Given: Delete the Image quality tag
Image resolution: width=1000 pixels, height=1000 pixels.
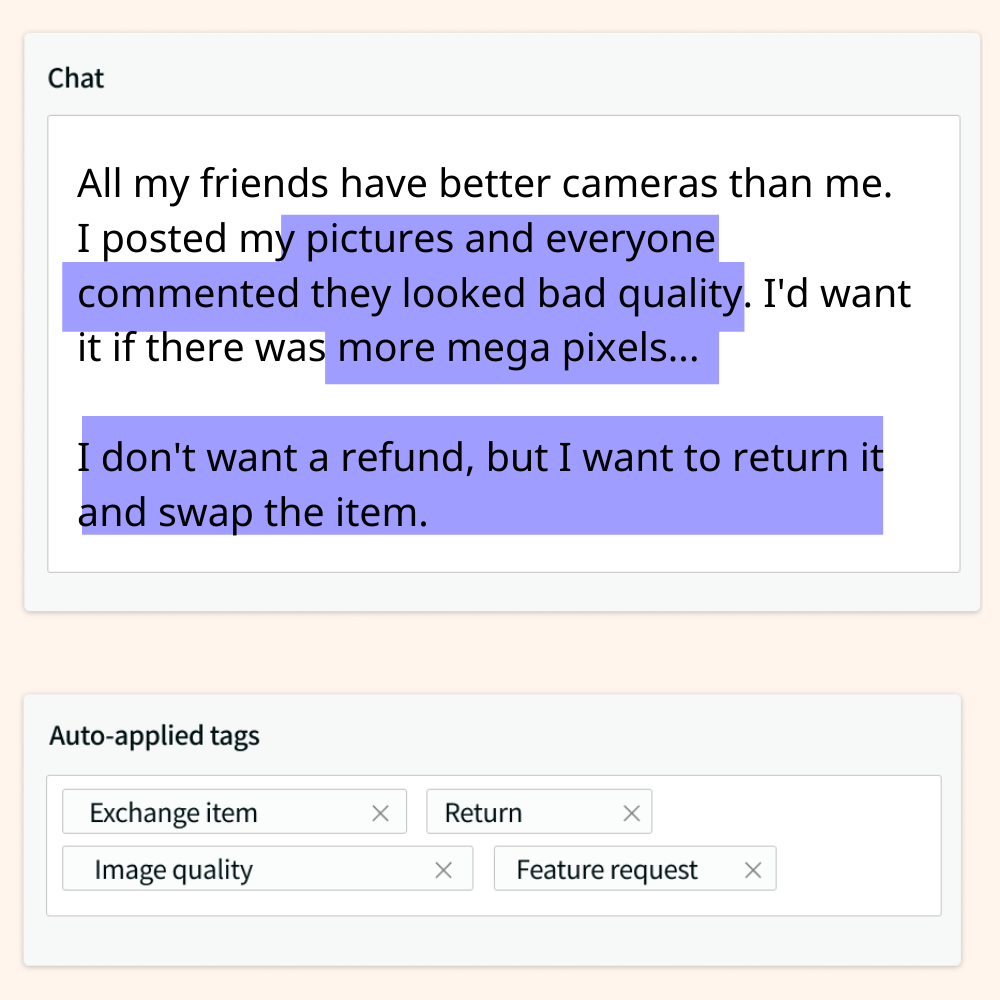Looking at the screenshot, I should (x=443, y=870).
